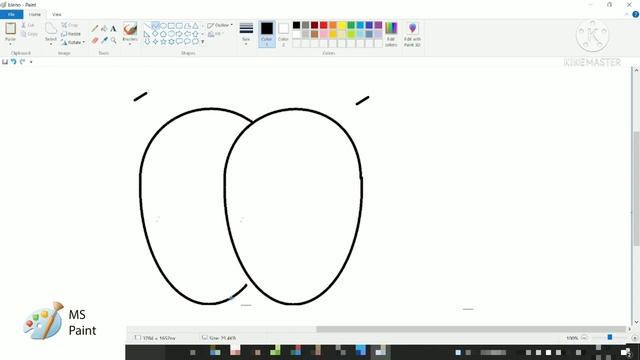
Task: Choose the Curve shape
Action: [x=155, y=26]
